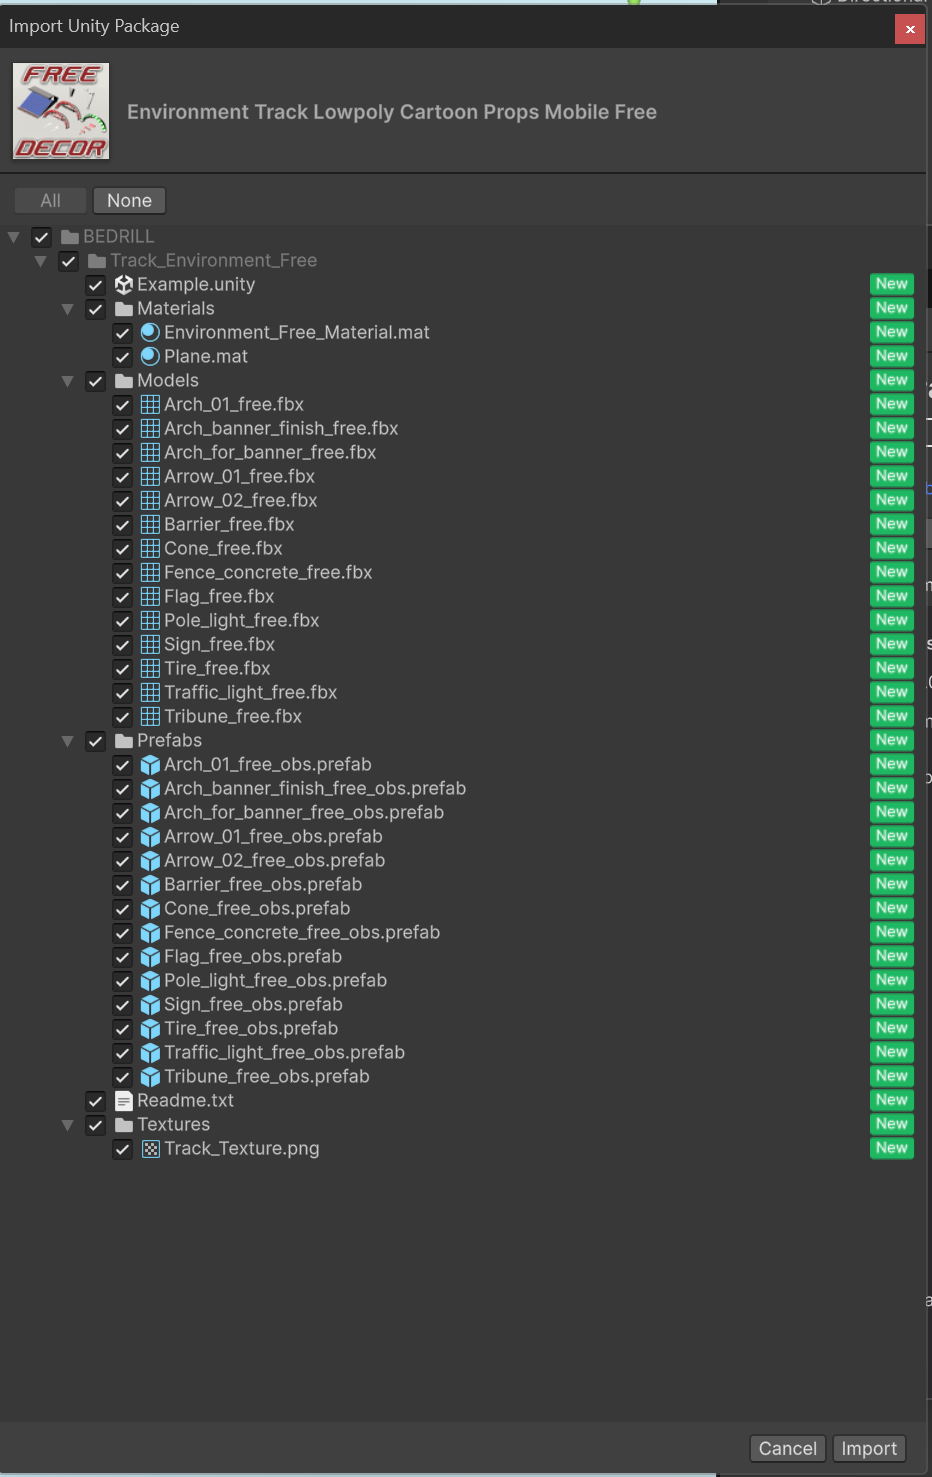Click the material icon for Environment_Free_Material.mat

(x=150, y=333)
